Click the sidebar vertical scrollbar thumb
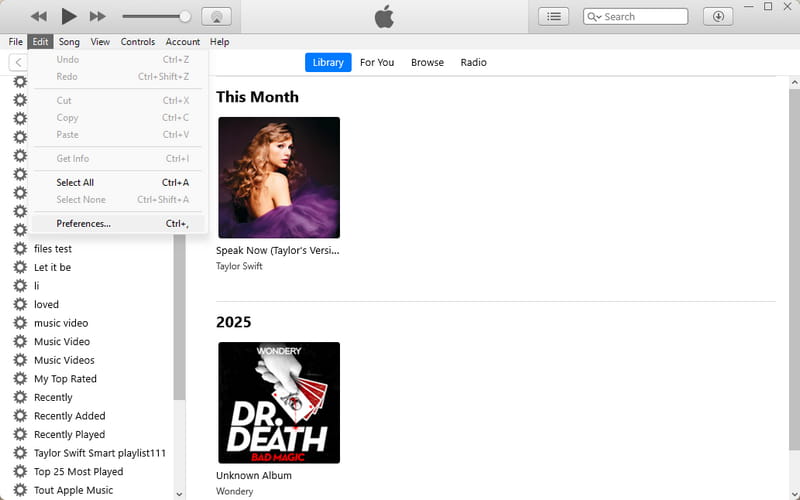 179,316
